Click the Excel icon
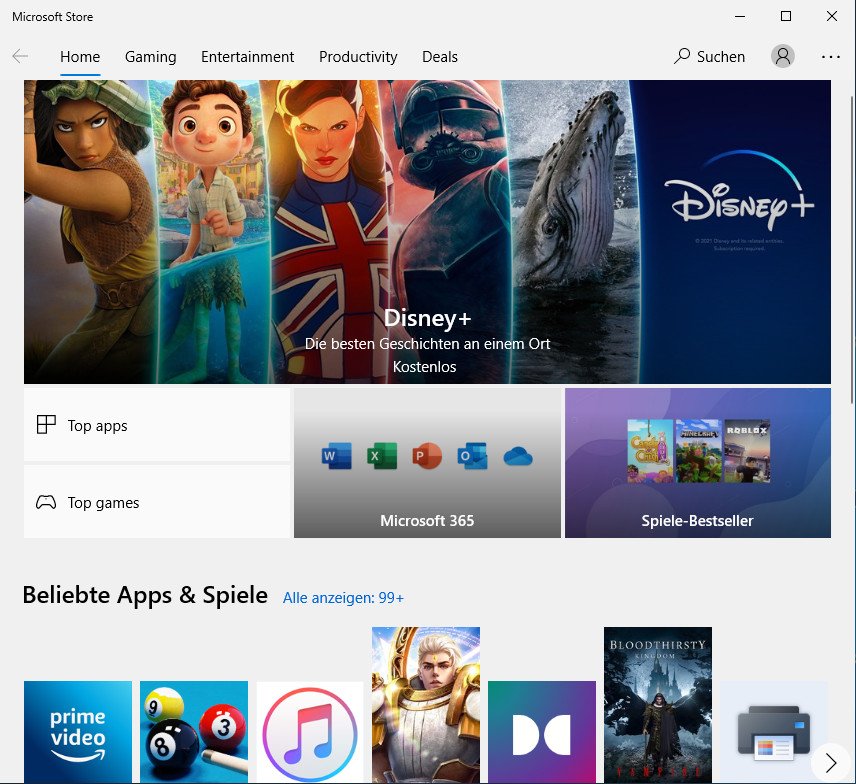This screenshot has height=784, width=856. point(381,456)
